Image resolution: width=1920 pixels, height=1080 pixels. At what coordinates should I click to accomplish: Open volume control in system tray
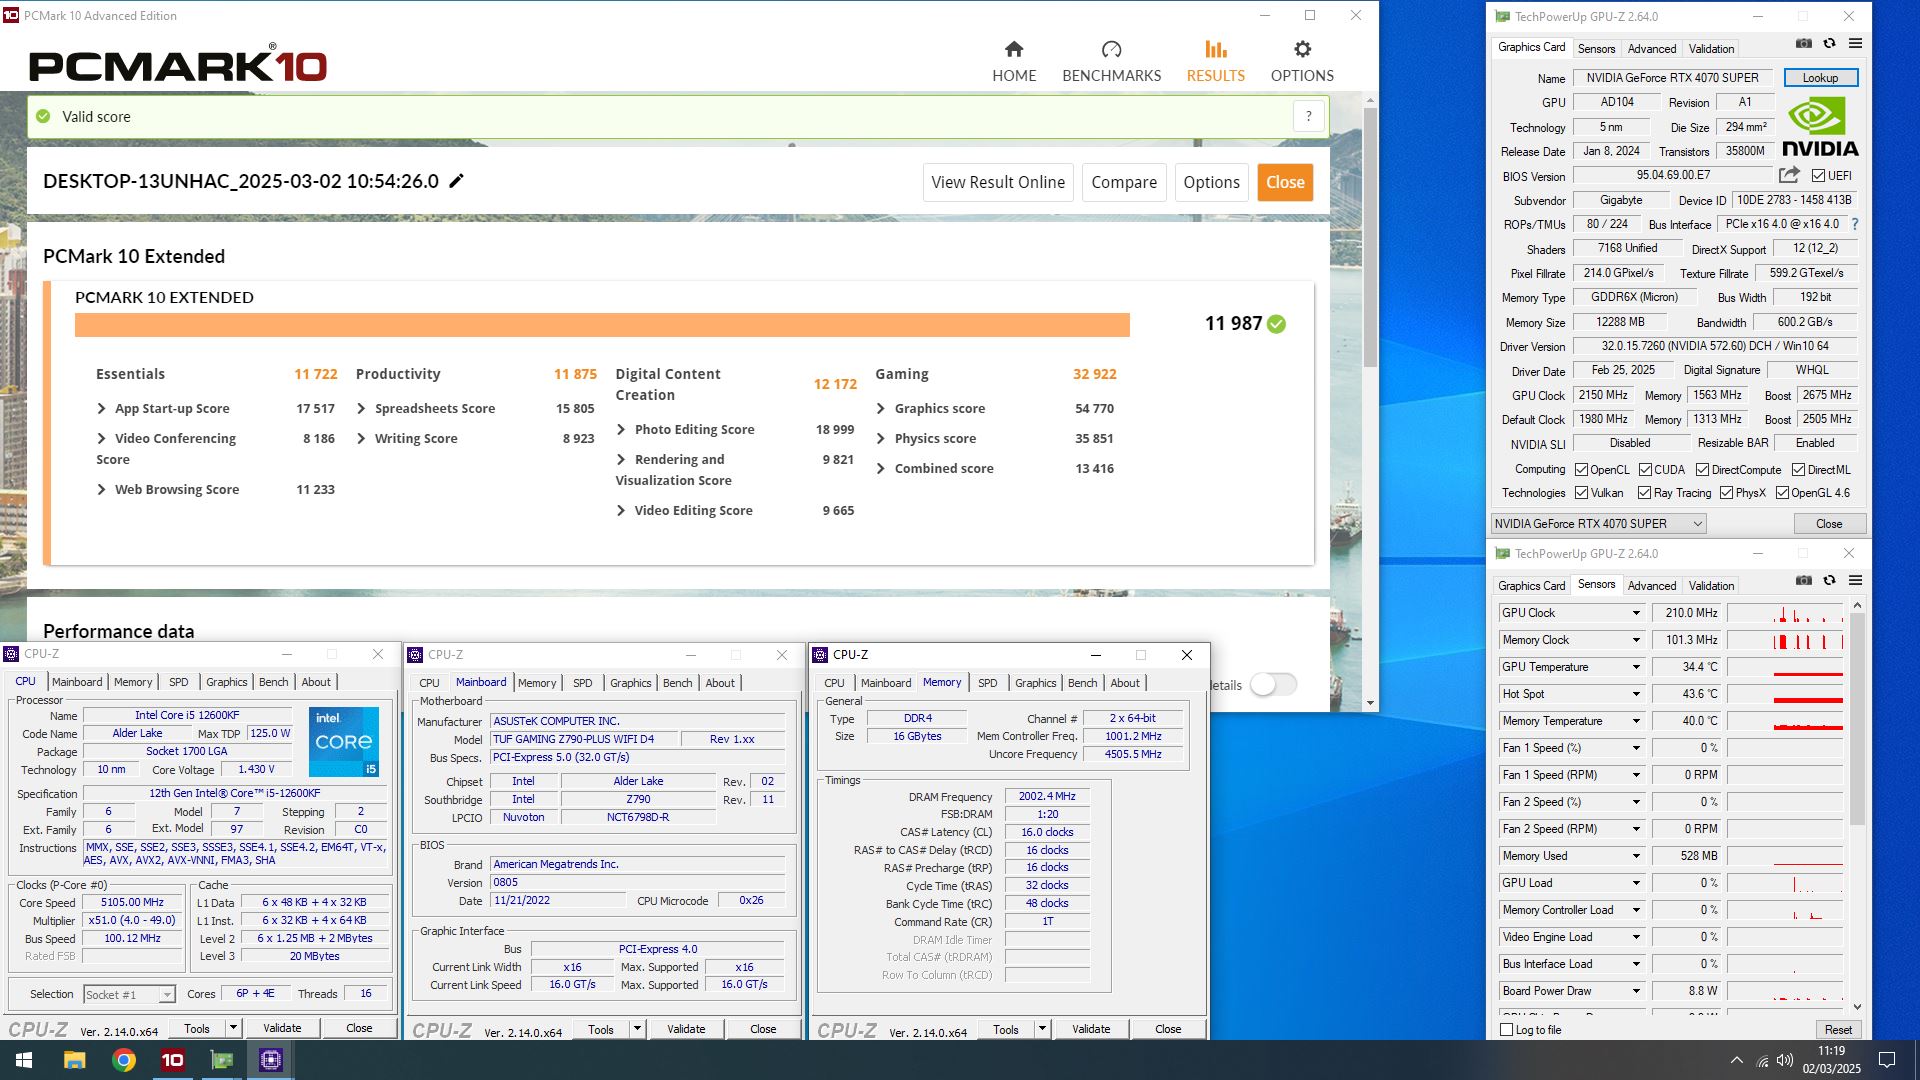1784,1060
